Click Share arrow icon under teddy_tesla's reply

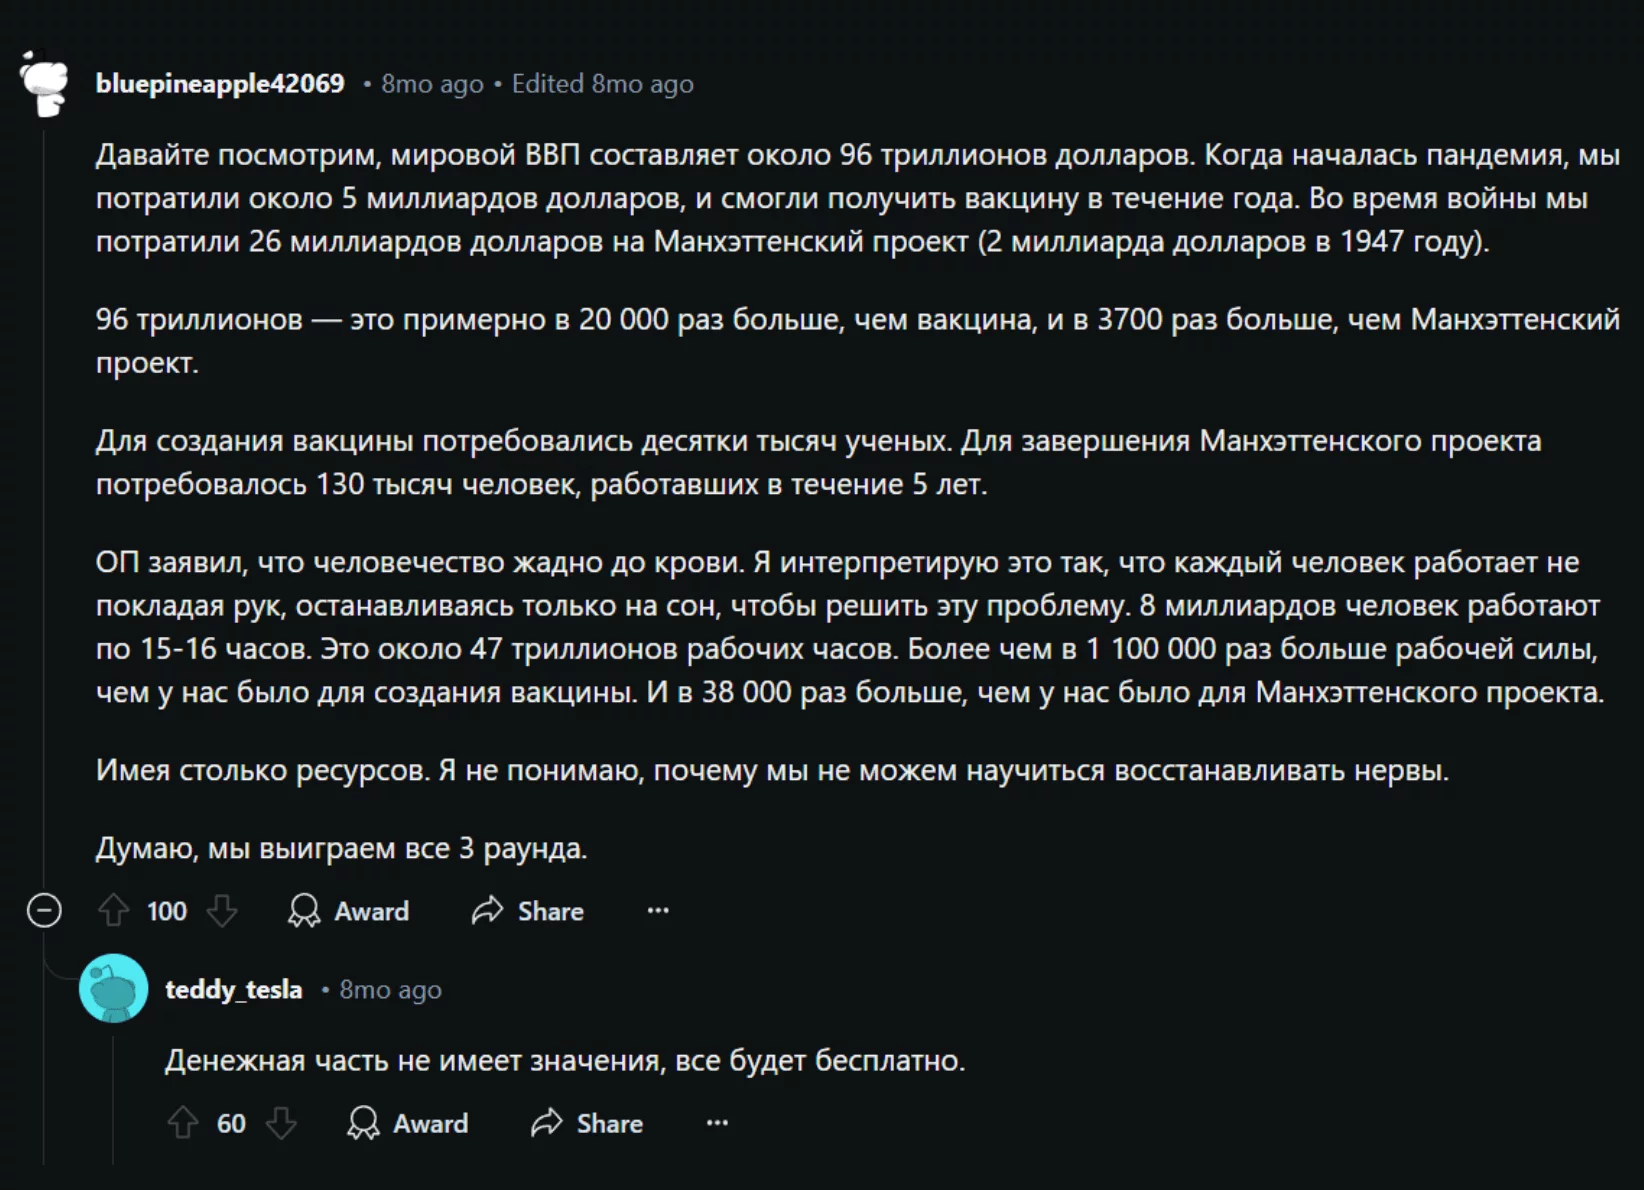pos(546,1123)
